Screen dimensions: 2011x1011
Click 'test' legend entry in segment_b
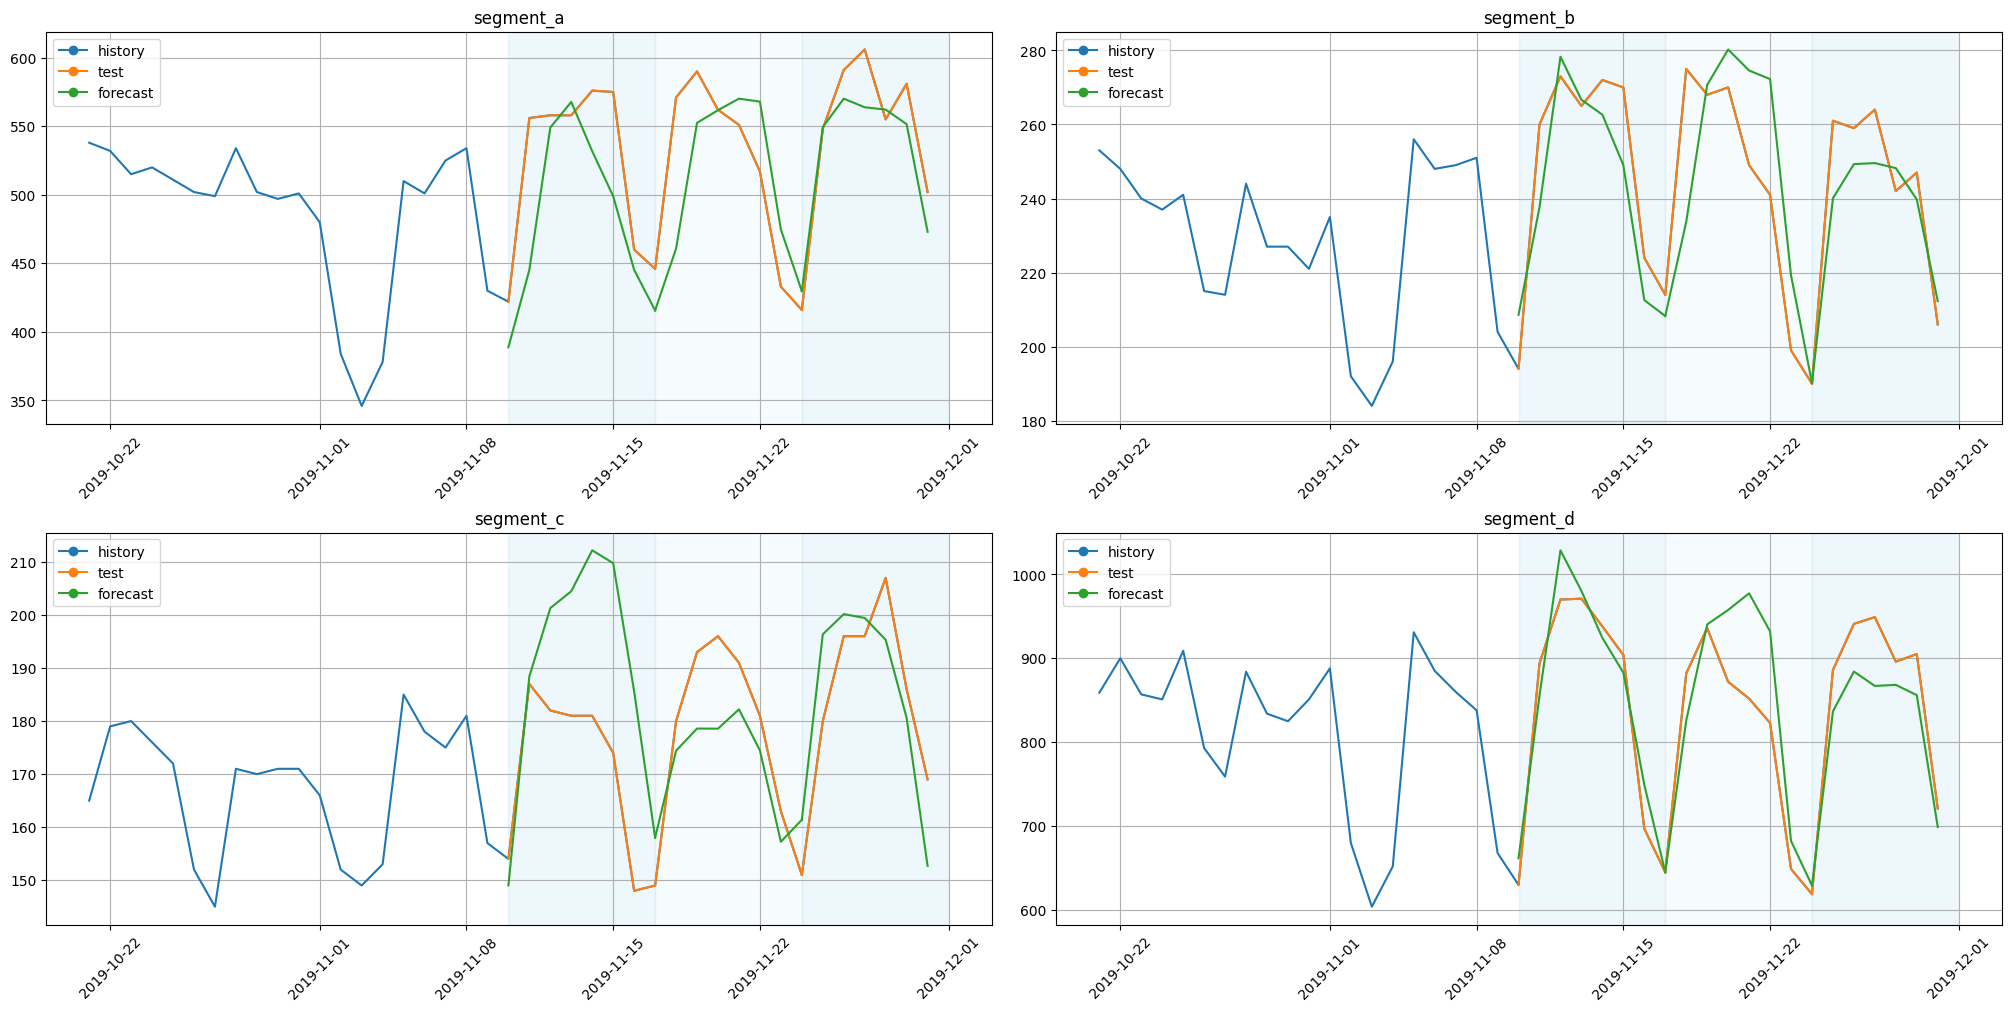point(1102,72)
